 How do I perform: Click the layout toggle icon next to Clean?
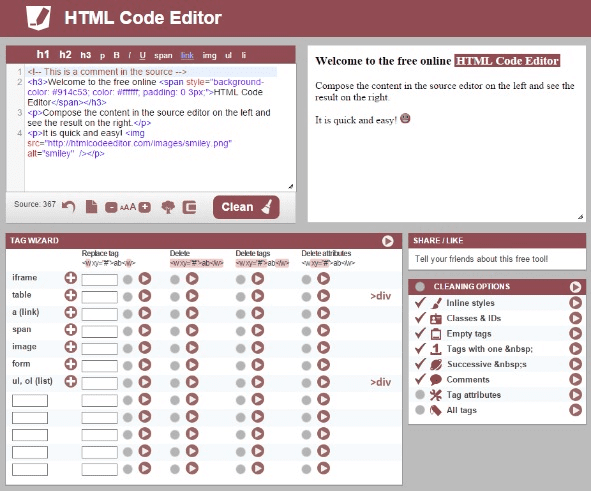(190, 207)
